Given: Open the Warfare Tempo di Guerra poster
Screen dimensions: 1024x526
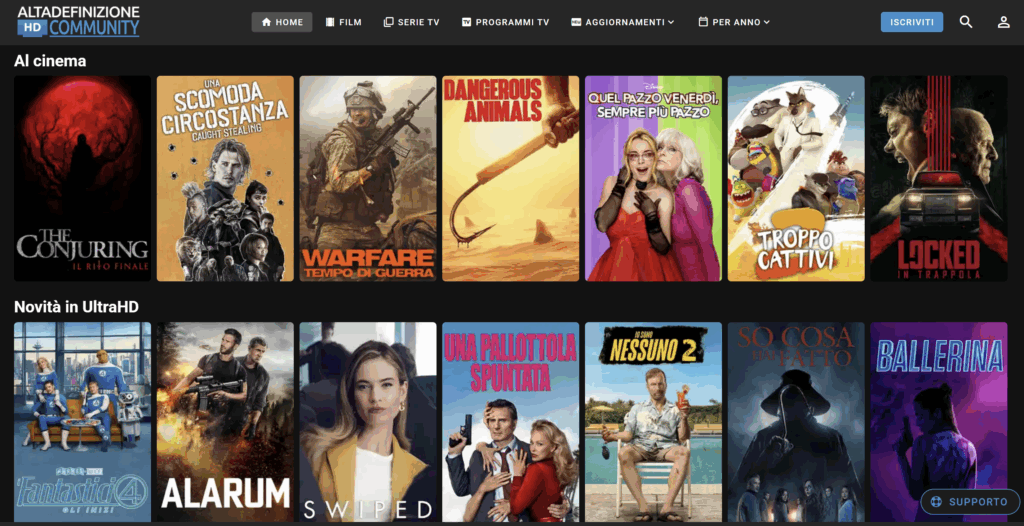Looking at the screenshot, I should tap(368, 178).
